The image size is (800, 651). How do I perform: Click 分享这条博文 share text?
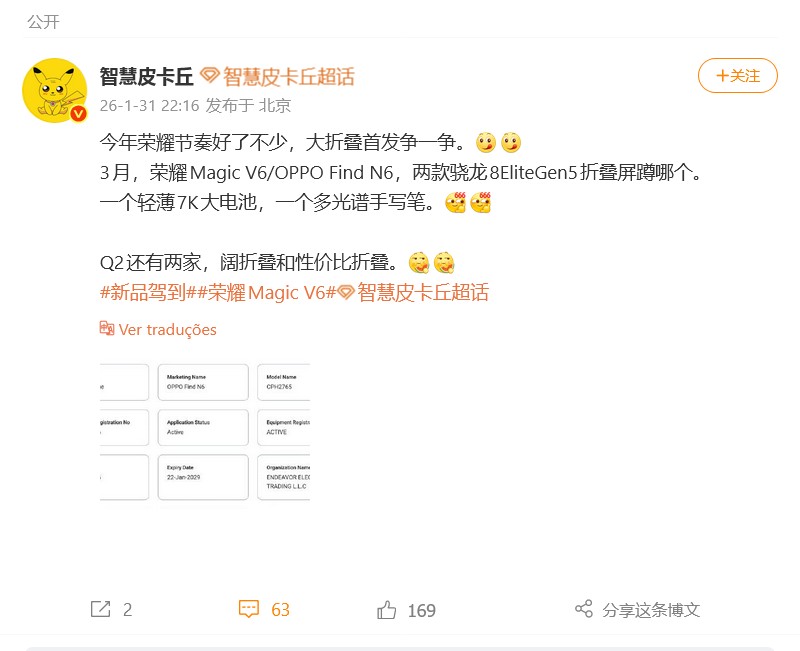click(651, 610)
